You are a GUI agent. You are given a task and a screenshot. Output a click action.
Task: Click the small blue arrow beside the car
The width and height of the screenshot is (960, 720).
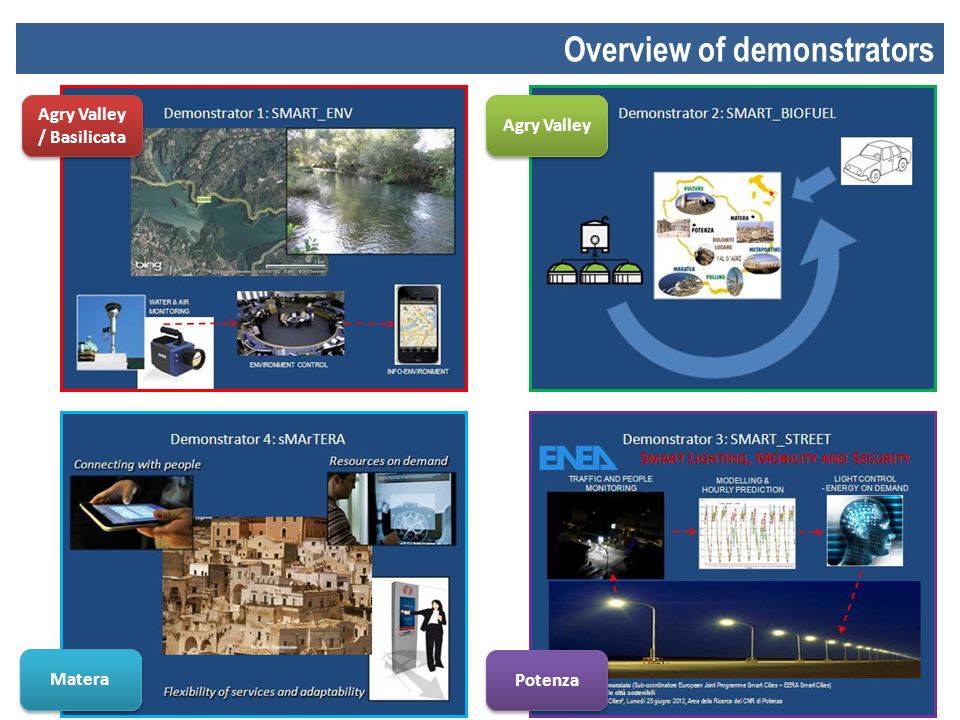[813, 184]
